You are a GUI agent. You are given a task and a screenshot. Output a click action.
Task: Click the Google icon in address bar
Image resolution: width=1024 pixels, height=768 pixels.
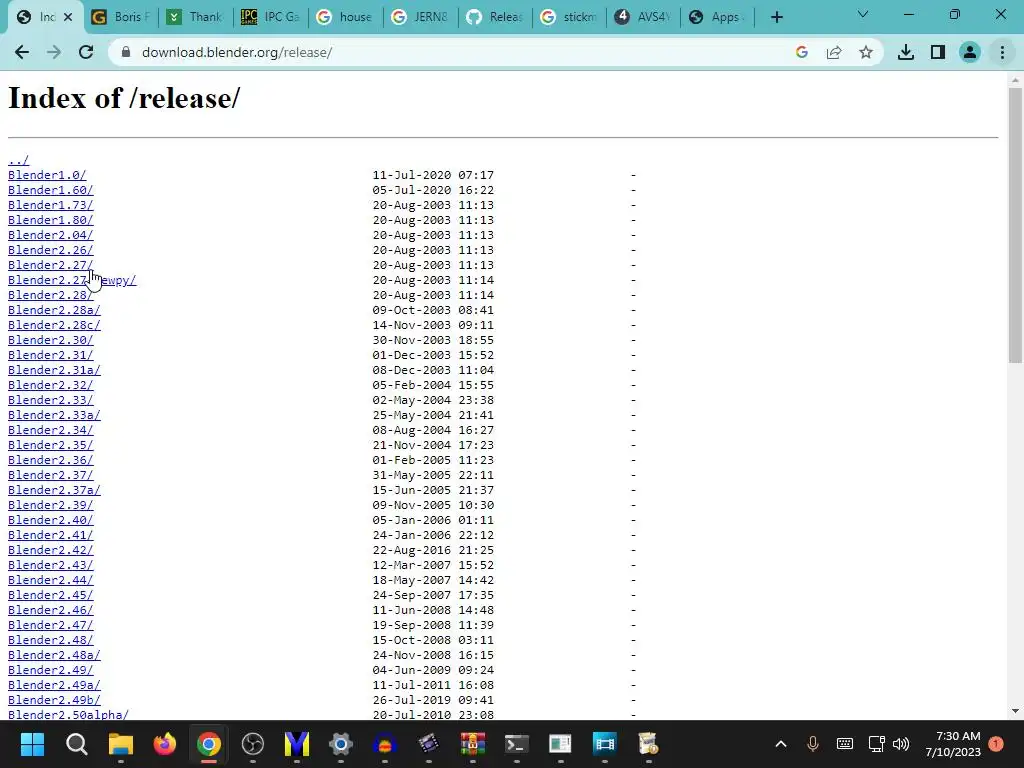click(802, 52)
